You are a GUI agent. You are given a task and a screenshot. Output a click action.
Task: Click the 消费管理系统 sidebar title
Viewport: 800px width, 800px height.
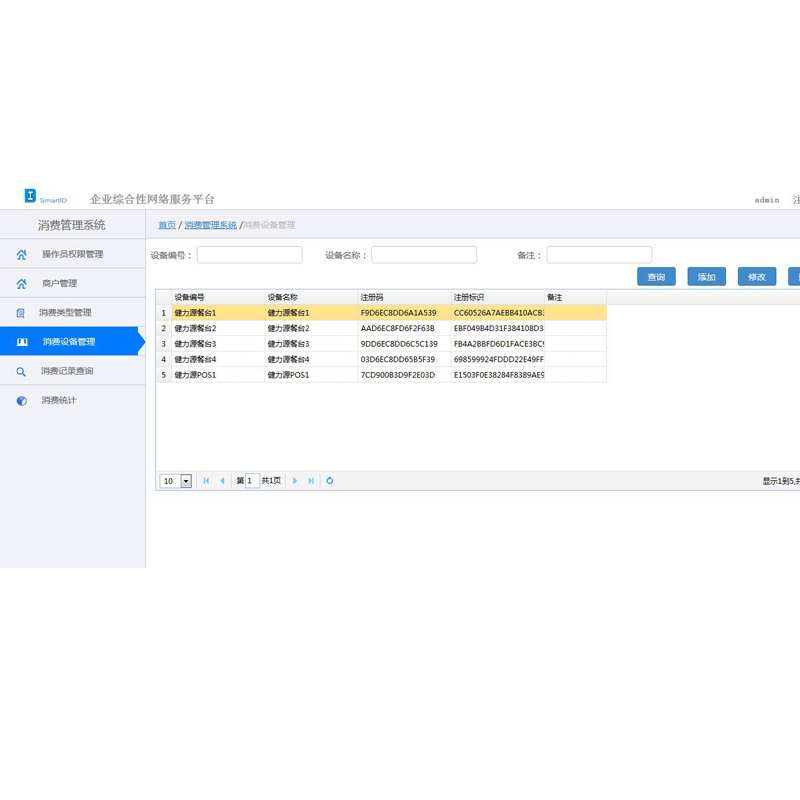[71, 225]
